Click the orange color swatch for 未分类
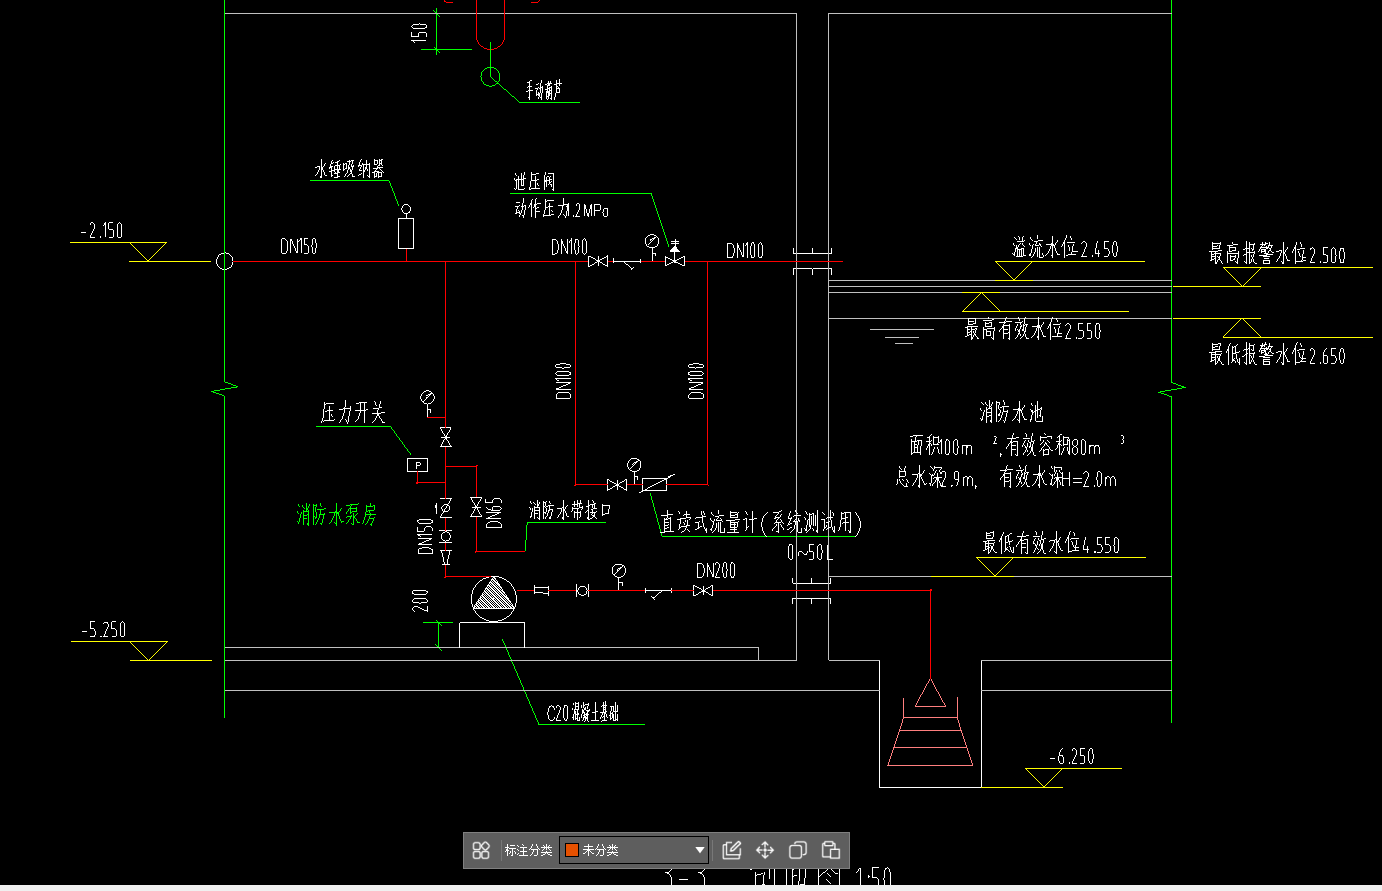 click(572, 850)
